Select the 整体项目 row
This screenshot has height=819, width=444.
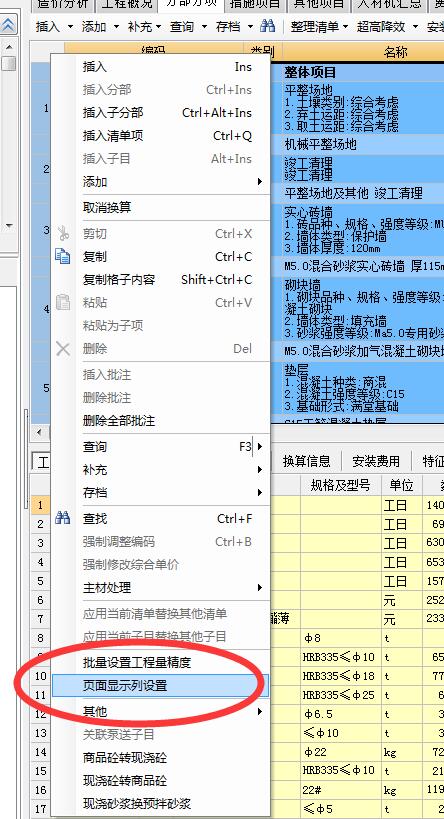click(358, 72)
